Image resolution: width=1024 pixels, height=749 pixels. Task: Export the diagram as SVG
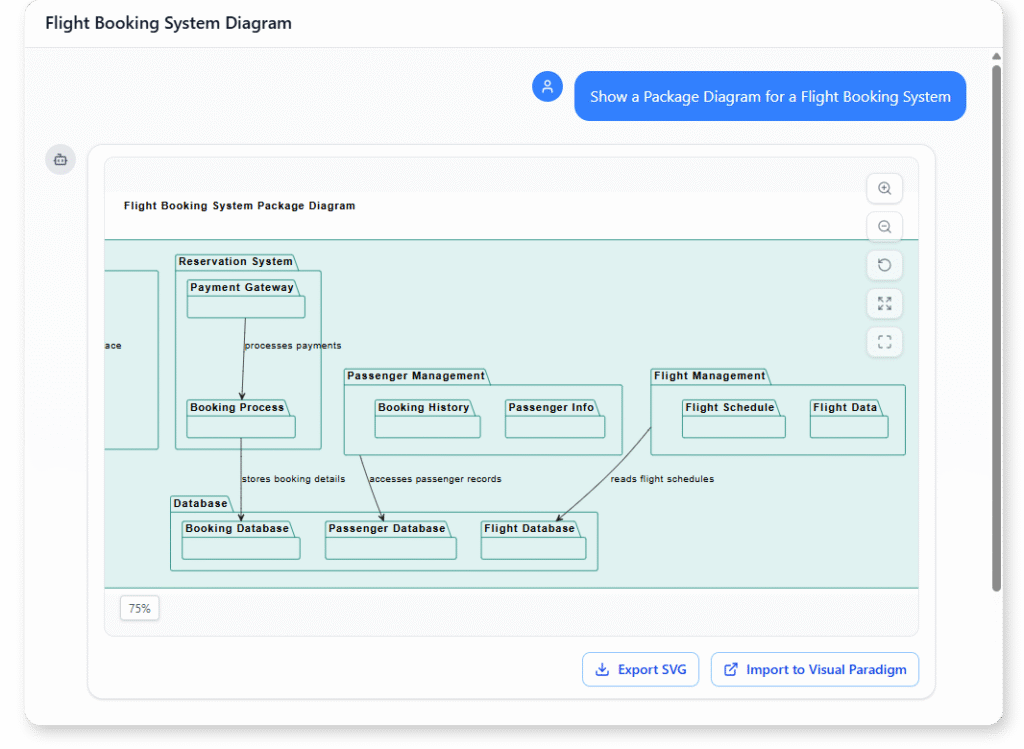point(640,669)
